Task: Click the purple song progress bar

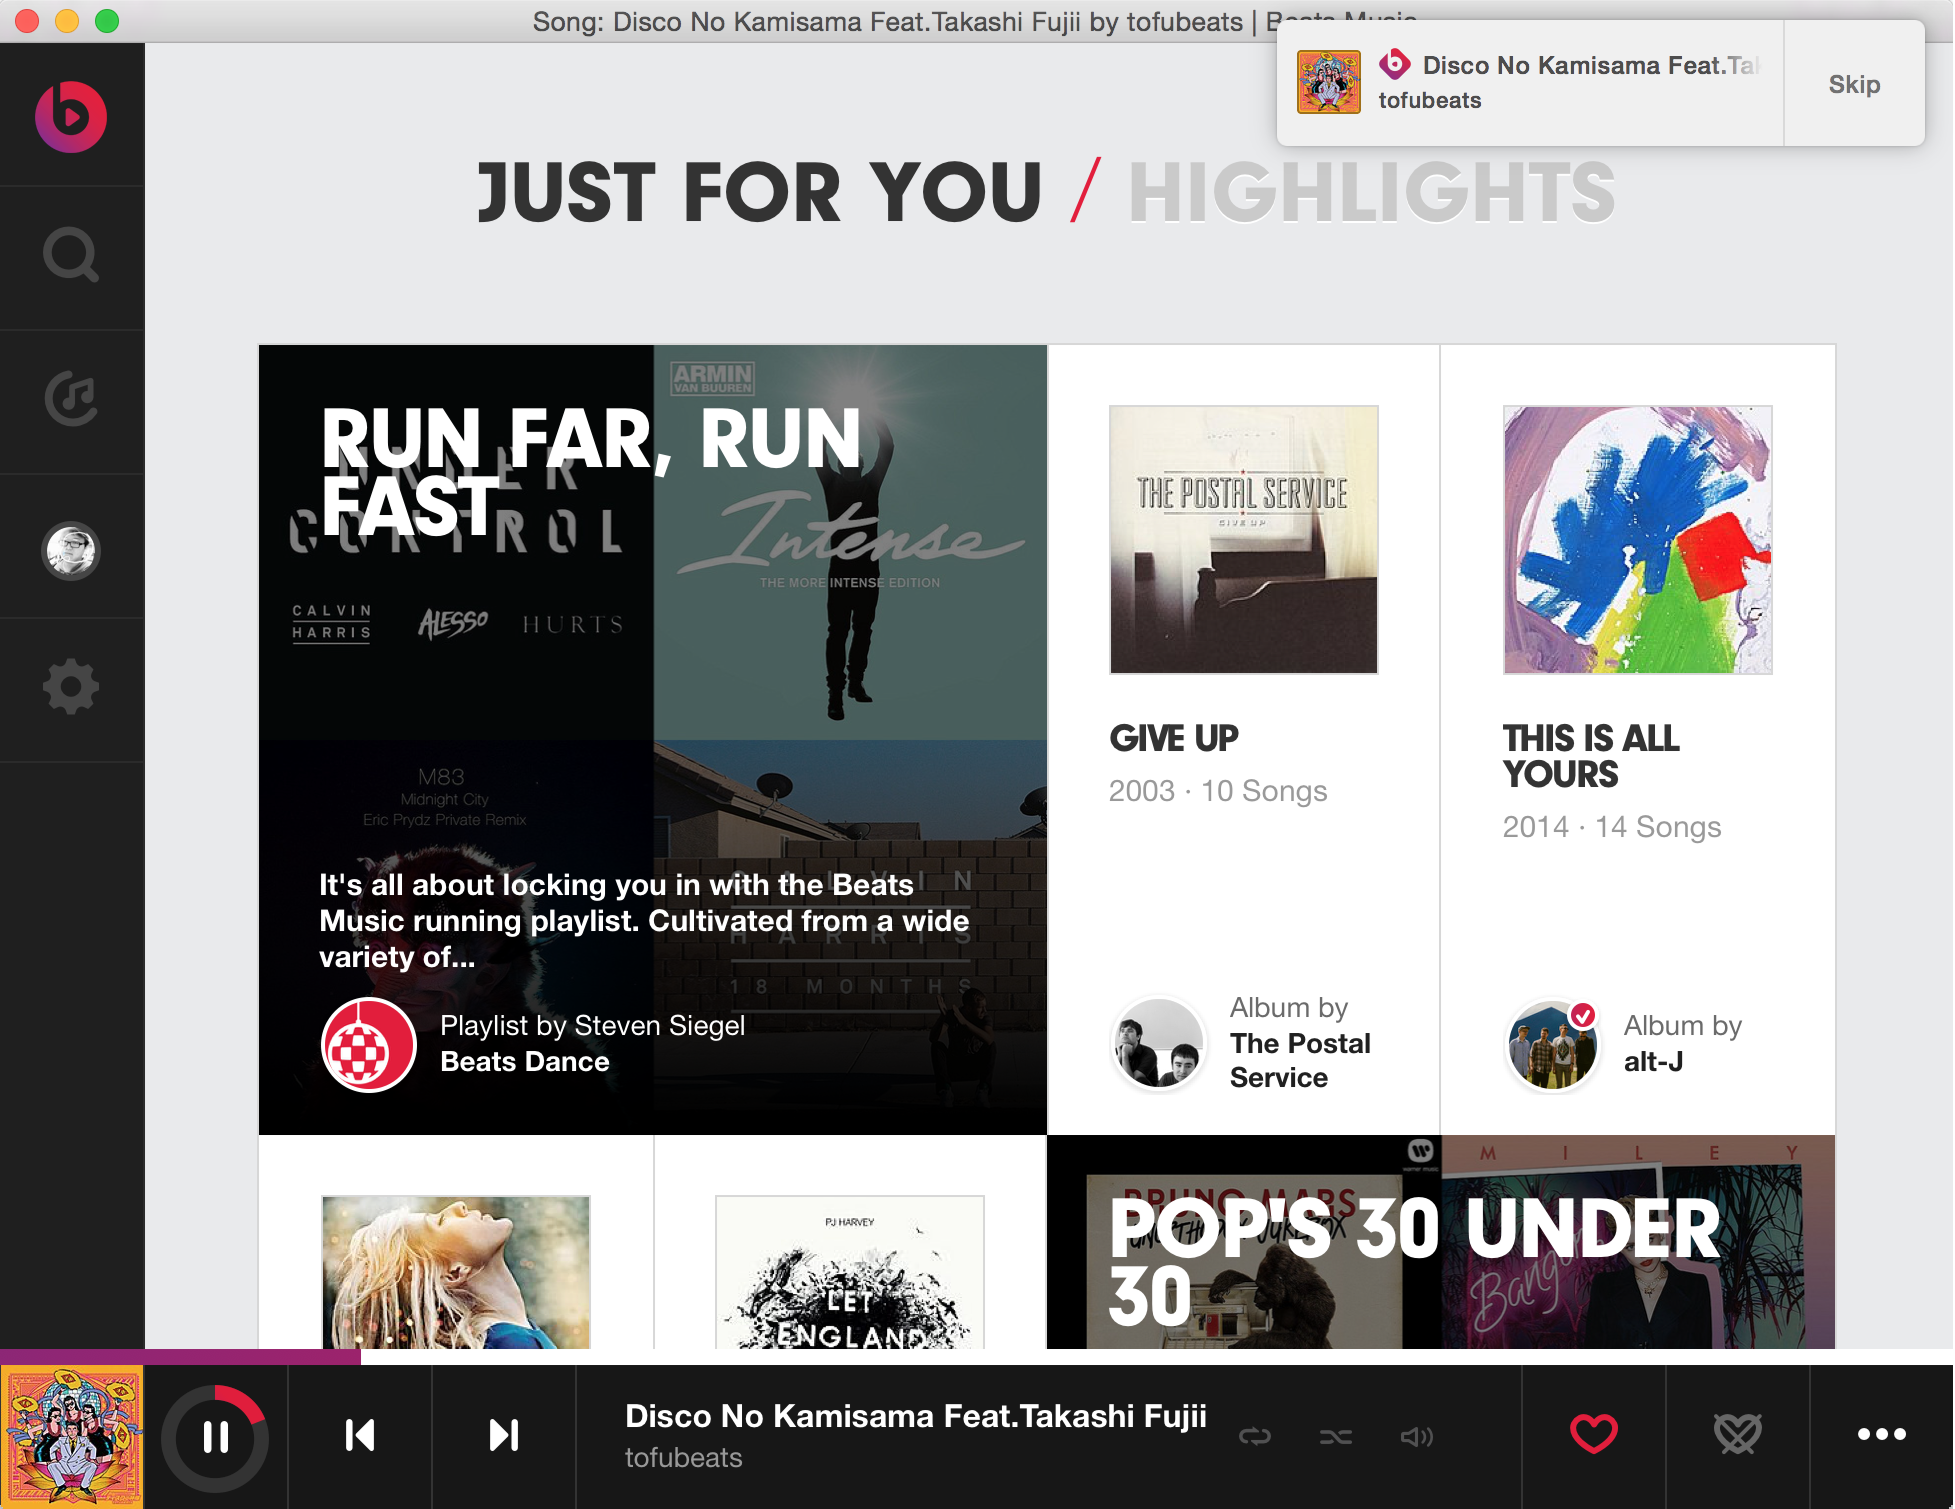Action: tap(180, 1357)
